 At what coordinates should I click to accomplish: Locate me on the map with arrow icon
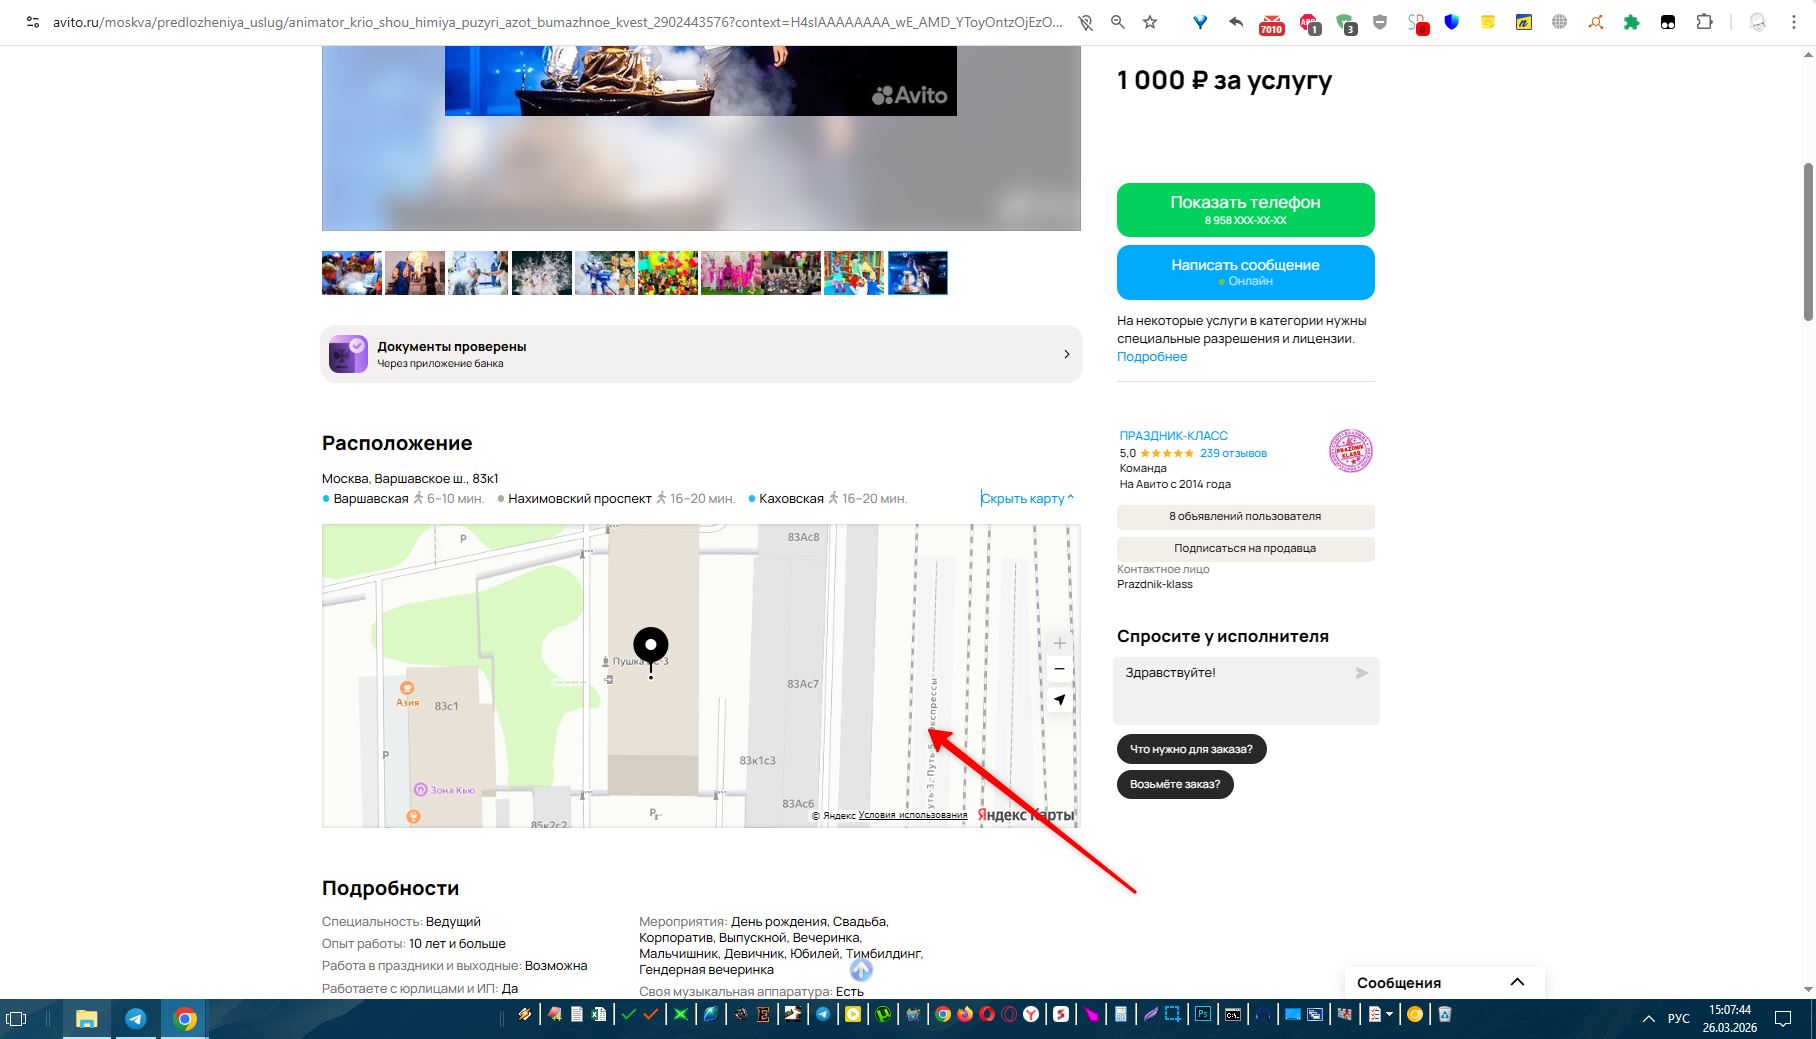point(1060,700)
